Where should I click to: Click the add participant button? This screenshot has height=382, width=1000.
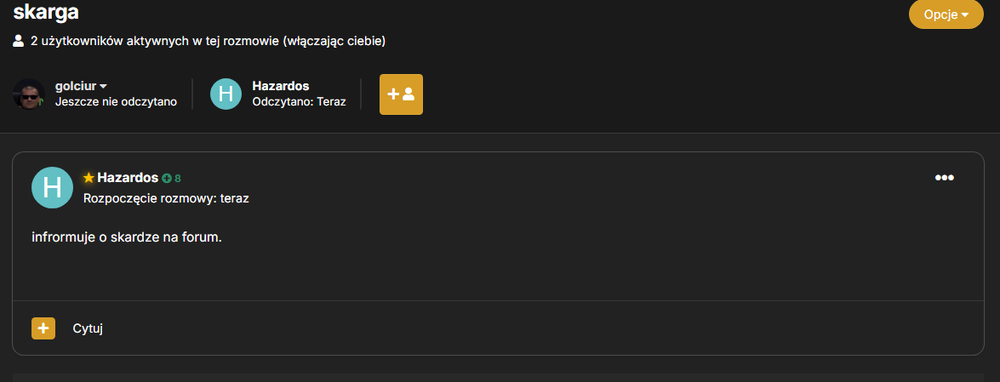(x=401, y=94)
